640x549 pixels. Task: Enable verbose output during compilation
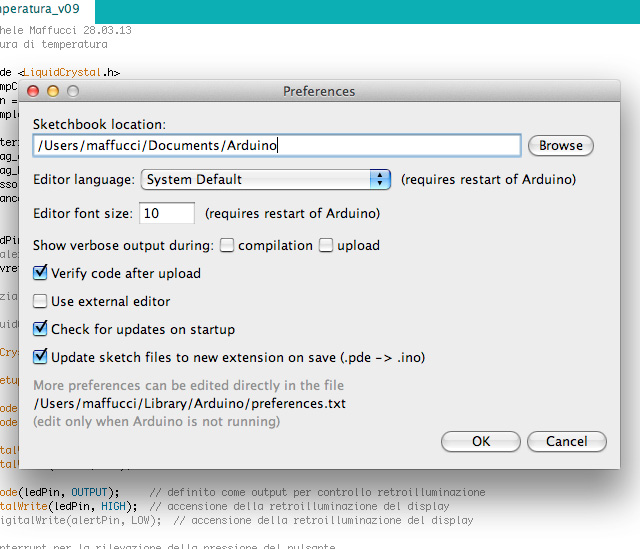[x=228, y=245]
